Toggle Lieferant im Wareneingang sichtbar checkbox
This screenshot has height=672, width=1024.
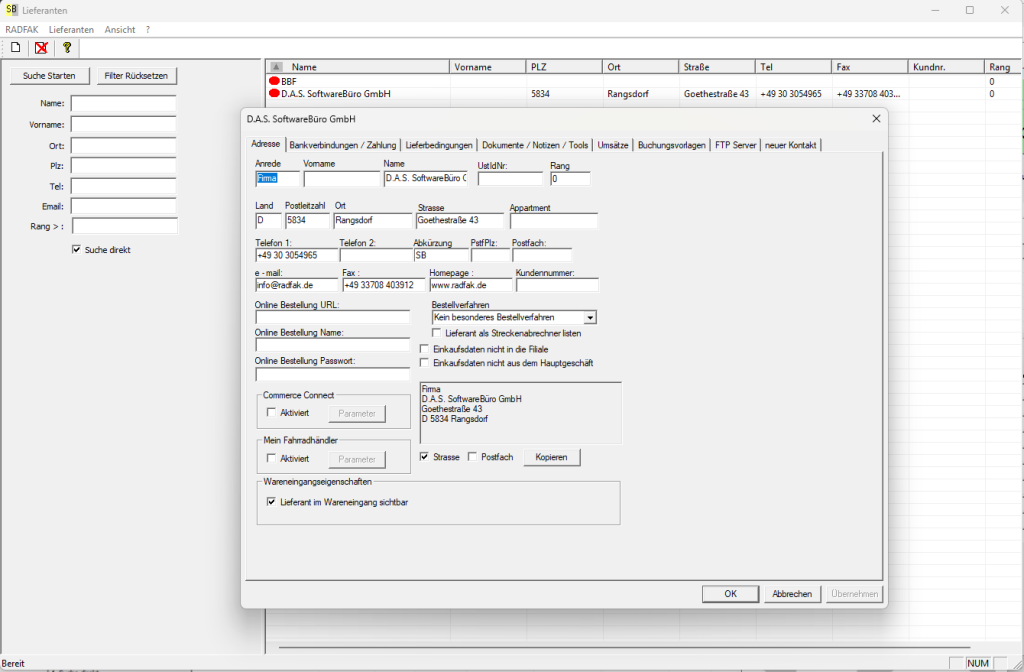(271, 502)
